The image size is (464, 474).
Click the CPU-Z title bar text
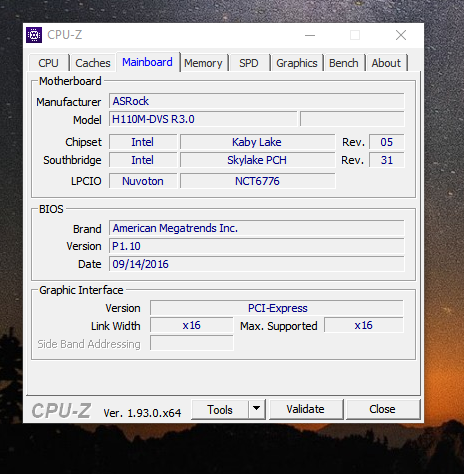[x=65, y=35]
